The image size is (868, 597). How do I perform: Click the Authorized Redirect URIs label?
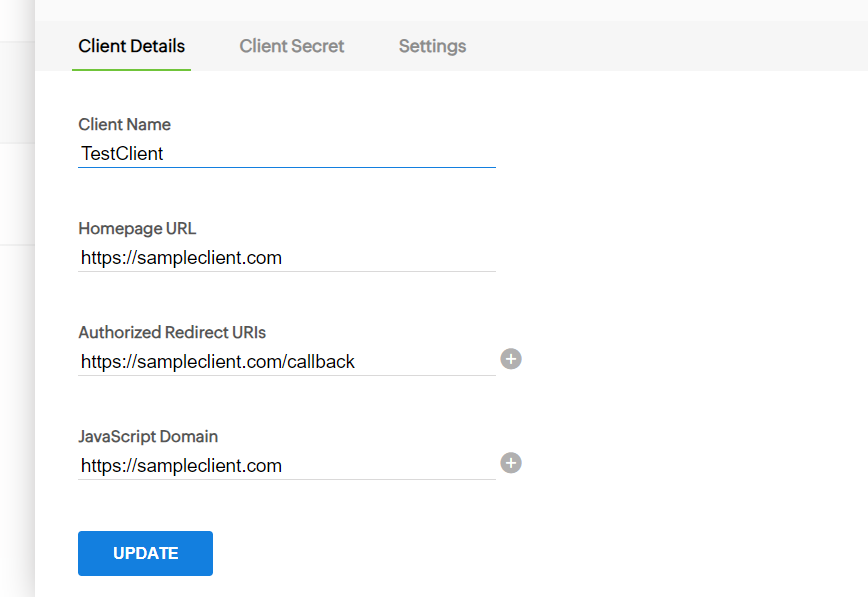pos(172,332)
